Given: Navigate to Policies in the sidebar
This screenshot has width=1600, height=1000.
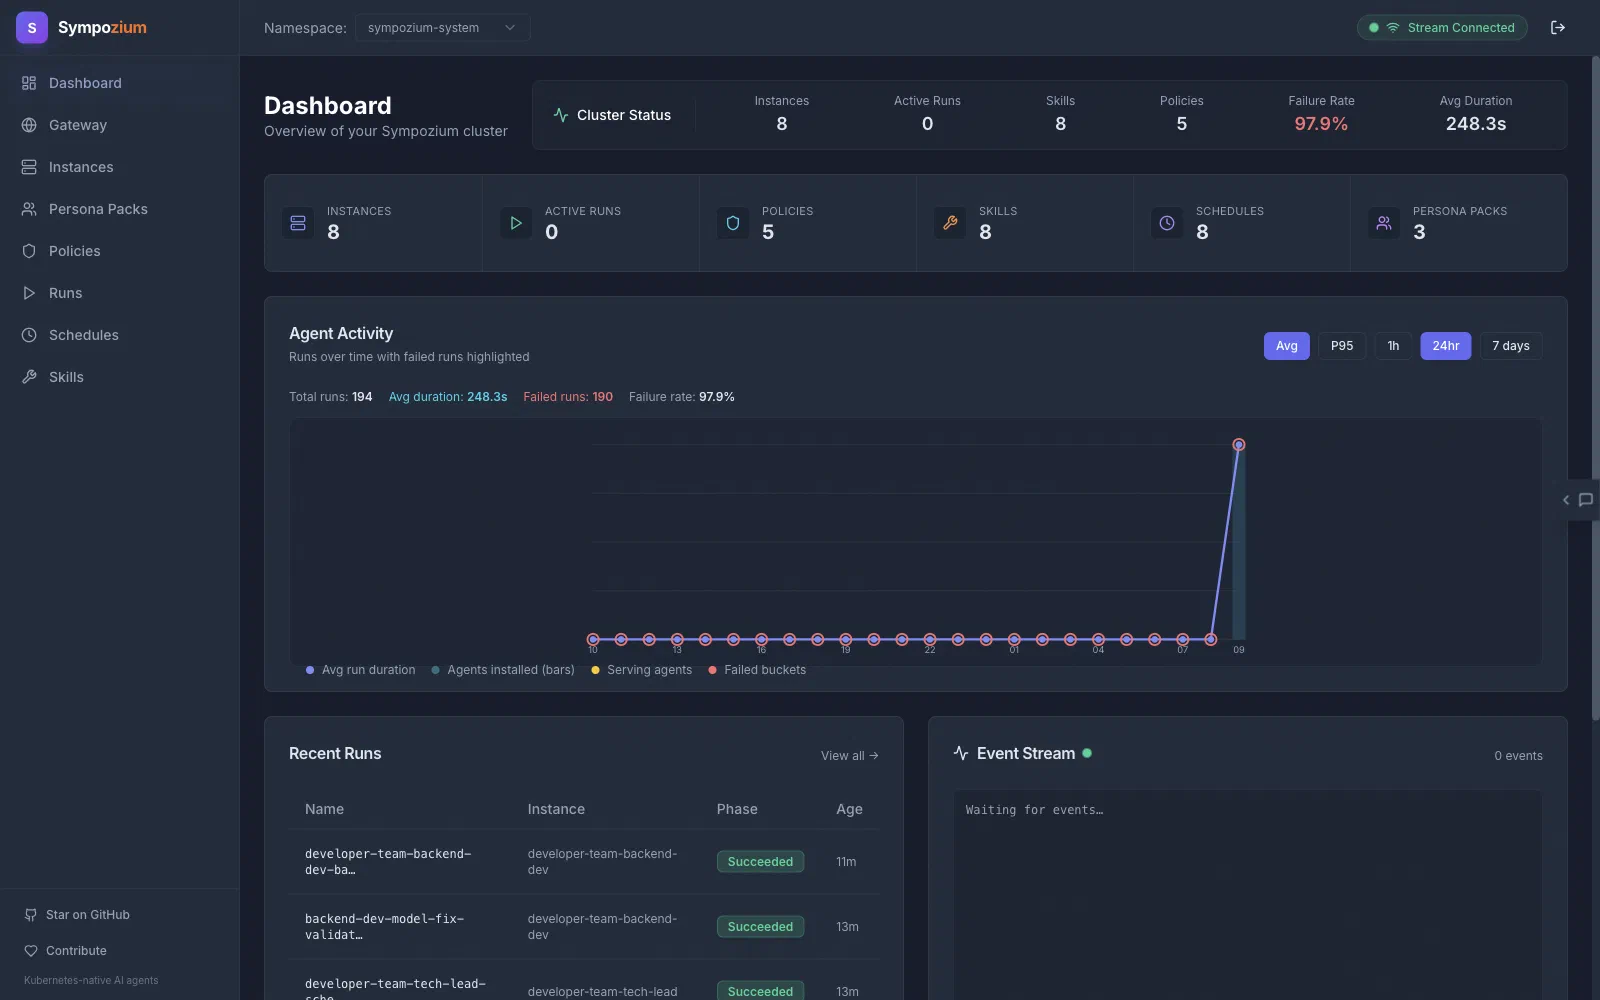Looking at the screenshot, I should tap(120, 251).
